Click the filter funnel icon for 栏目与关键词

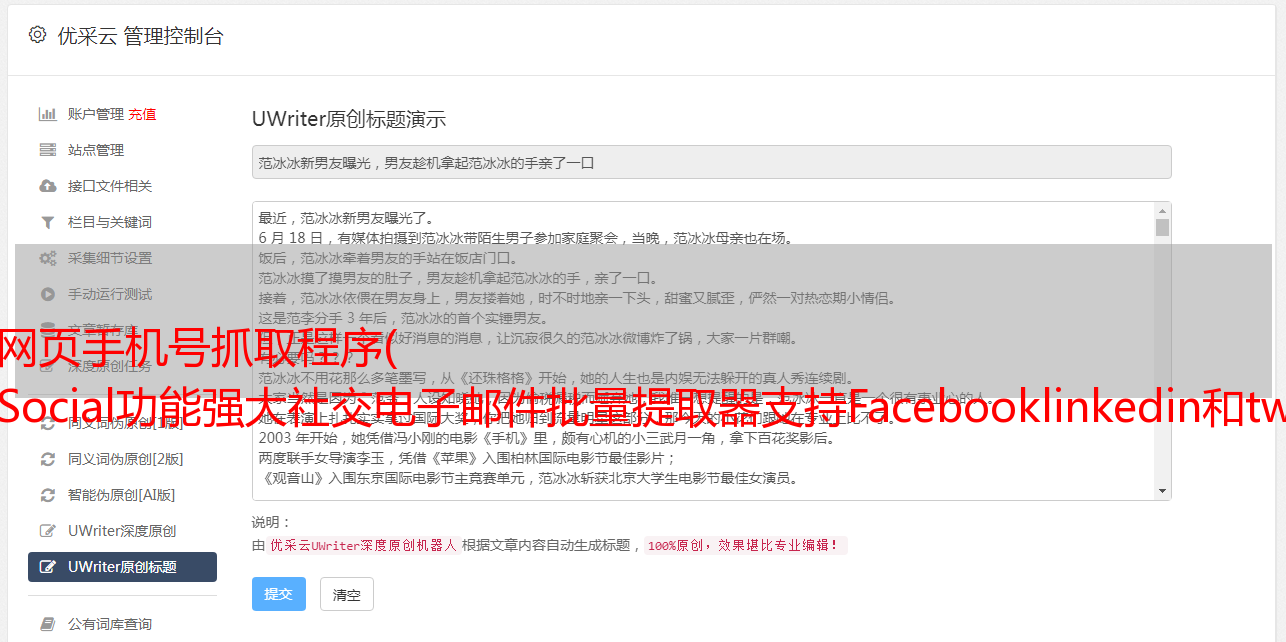(x=47, y=222)
